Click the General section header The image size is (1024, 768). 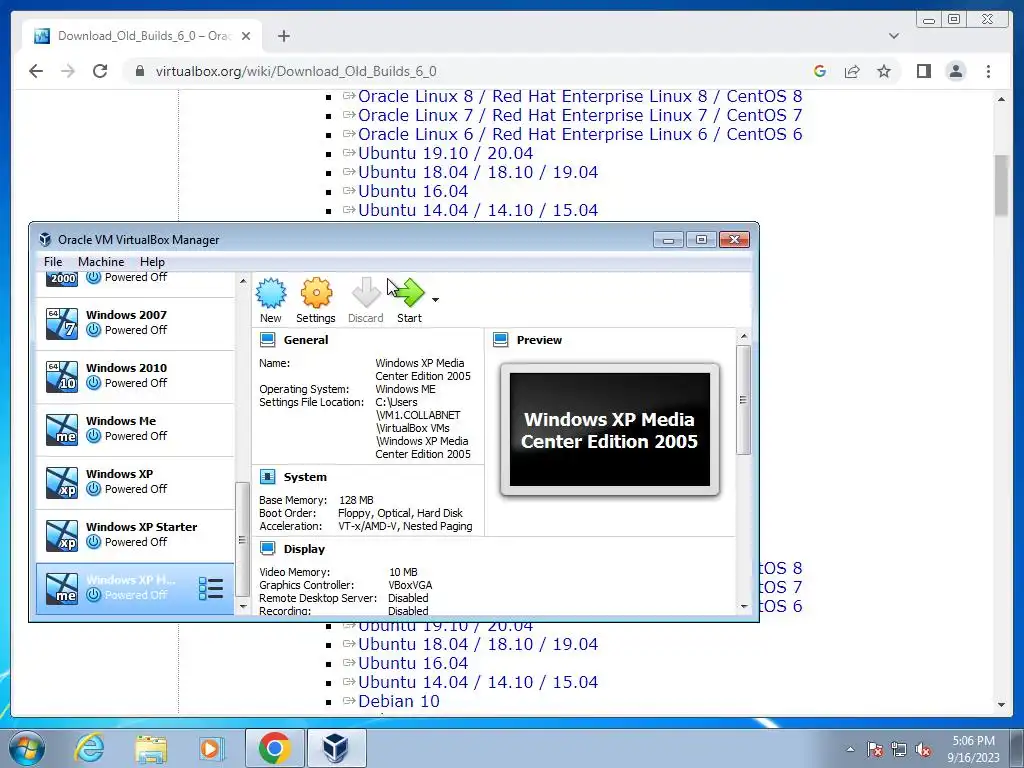pyautogui.click(x=306, y=340)
